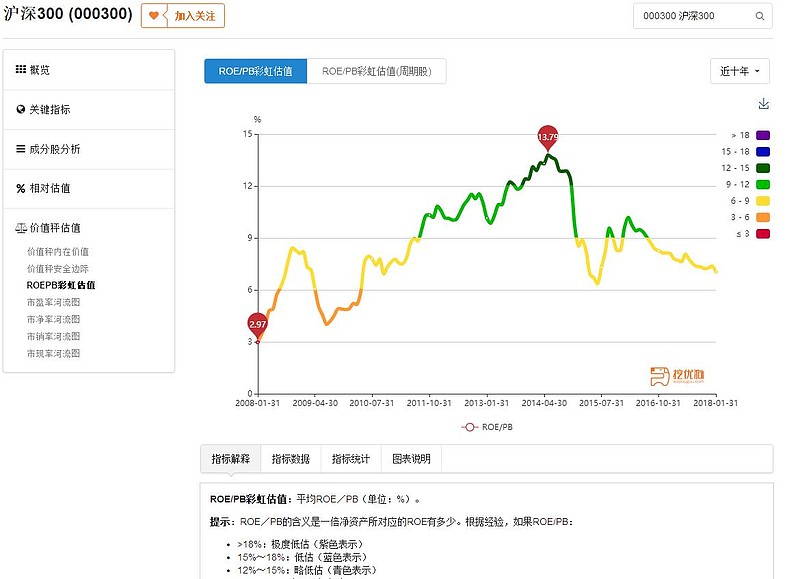
Task: Open the 近十年 time range dropdown
Action: point(739,71)
